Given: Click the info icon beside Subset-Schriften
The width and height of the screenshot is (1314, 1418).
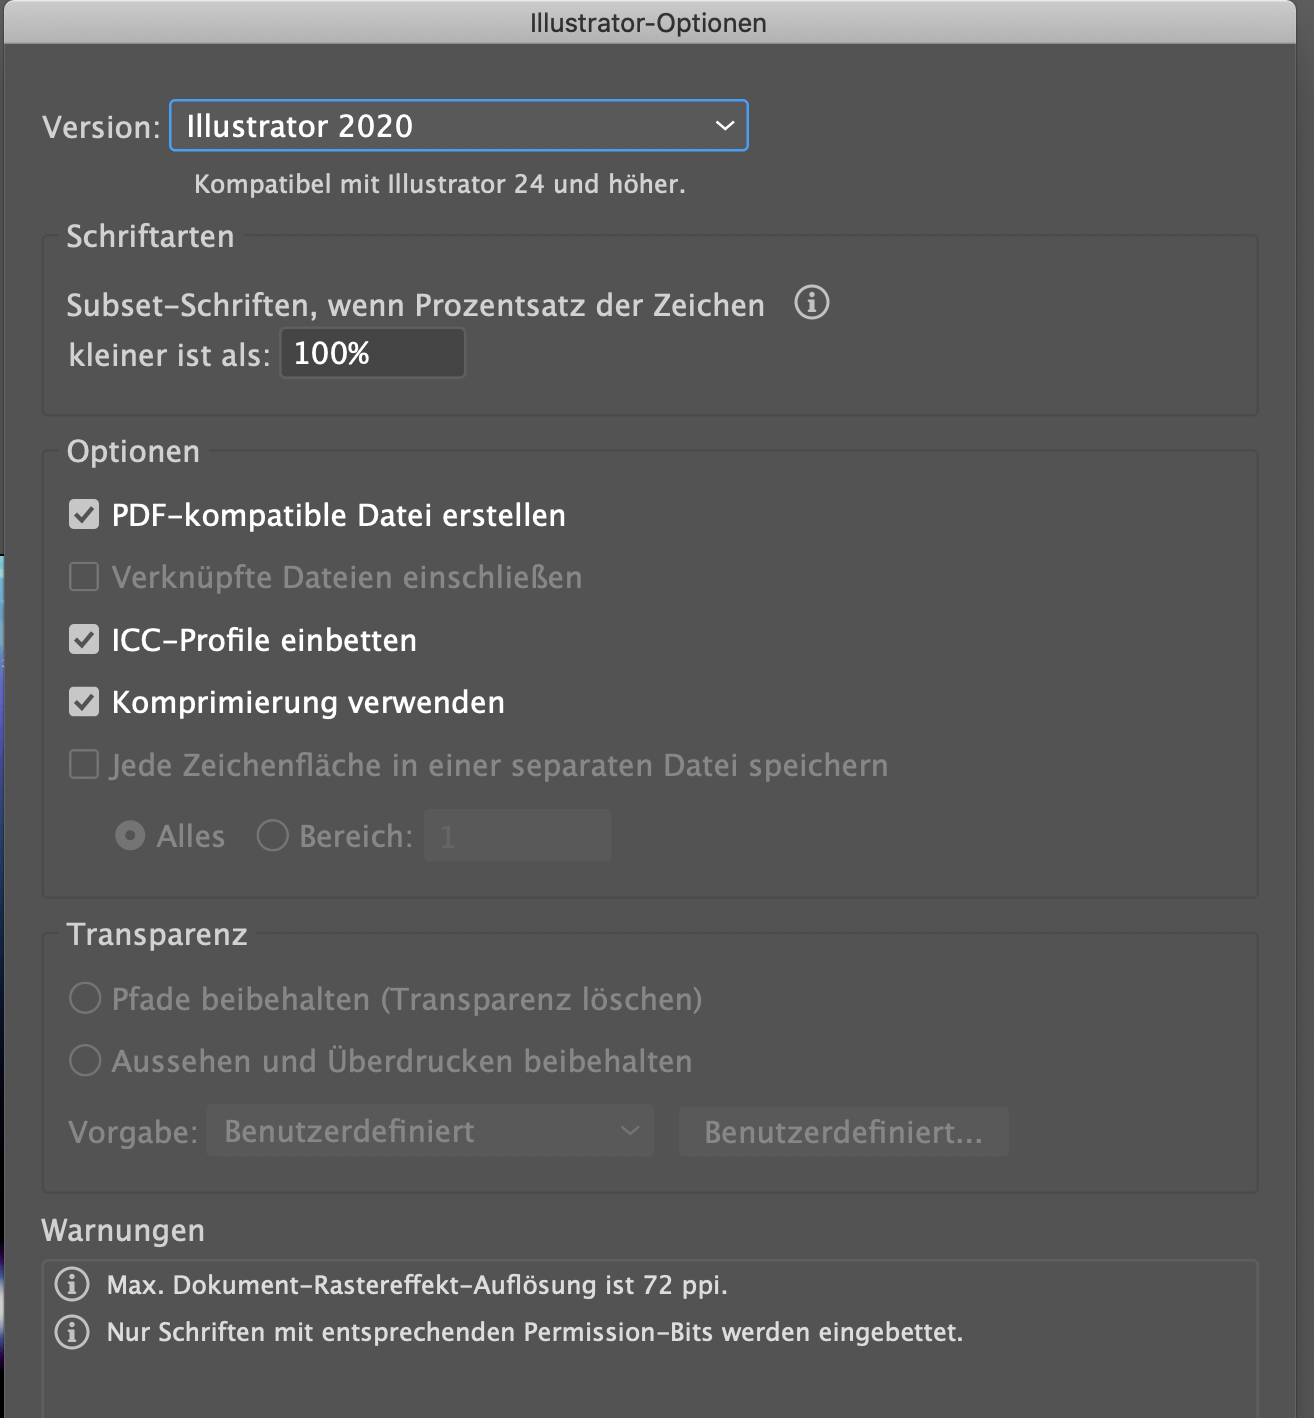Looking at the screenshot, I should (811, 304).
